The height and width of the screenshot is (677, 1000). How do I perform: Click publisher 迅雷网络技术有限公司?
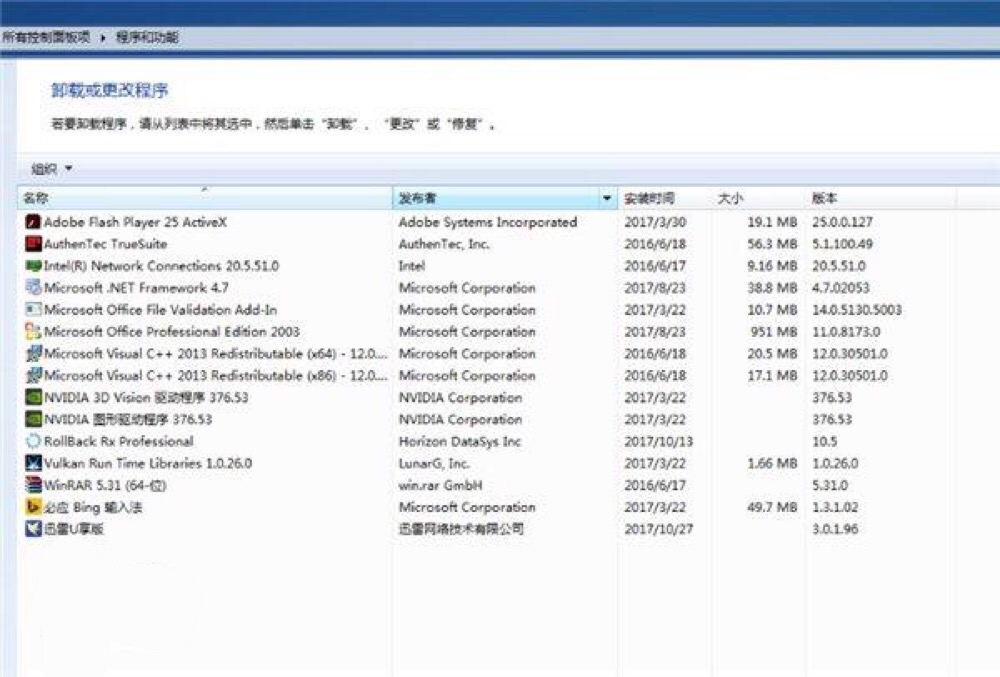(x=461, y=528)
